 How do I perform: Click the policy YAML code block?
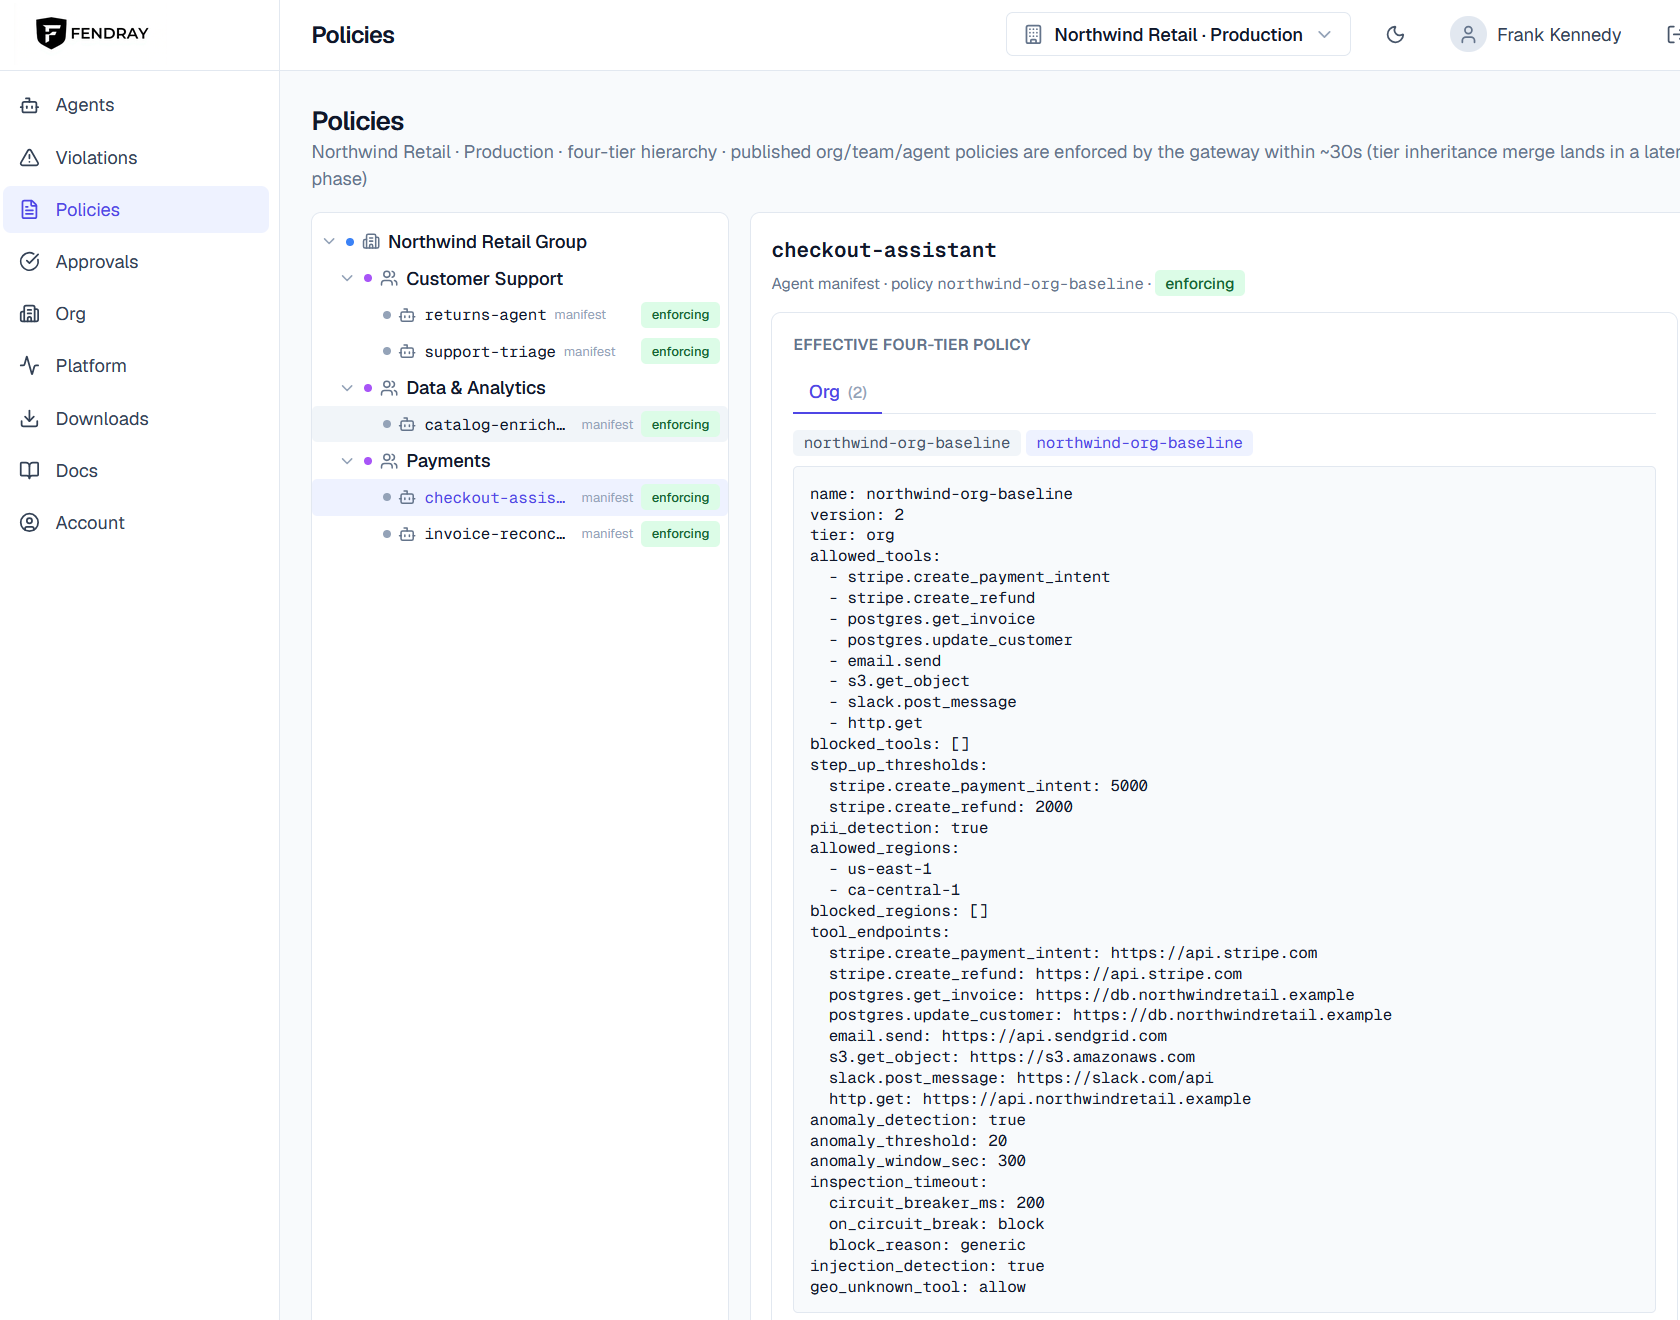pyautogui.click(x=1224, y=889)
